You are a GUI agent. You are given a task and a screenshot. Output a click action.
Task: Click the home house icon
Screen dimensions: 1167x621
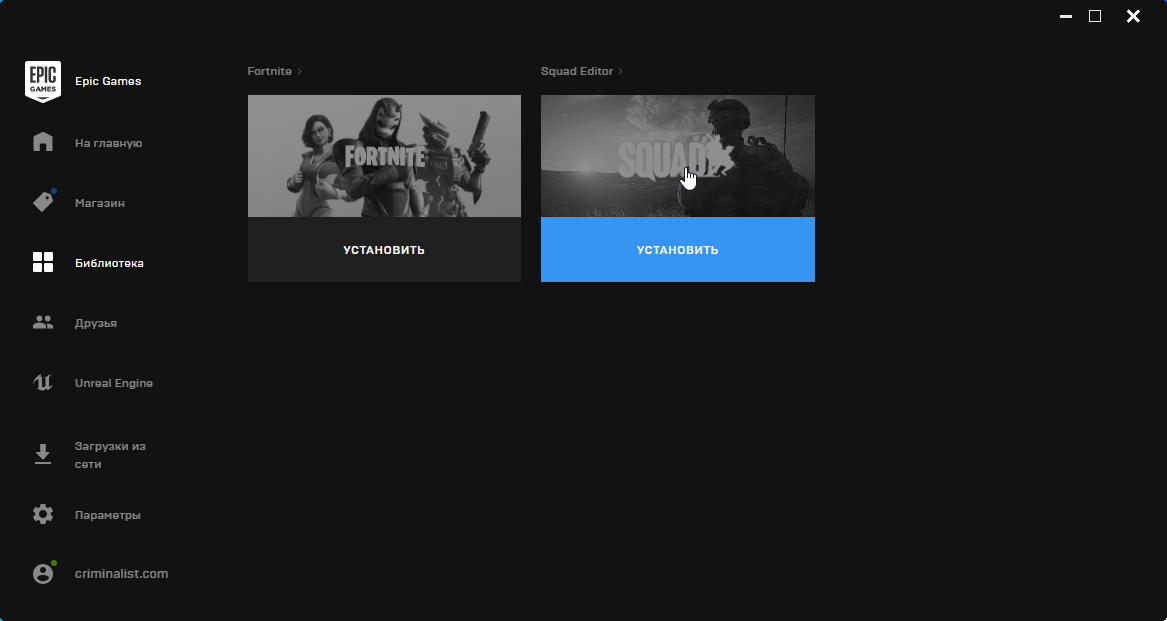point(43,142)
